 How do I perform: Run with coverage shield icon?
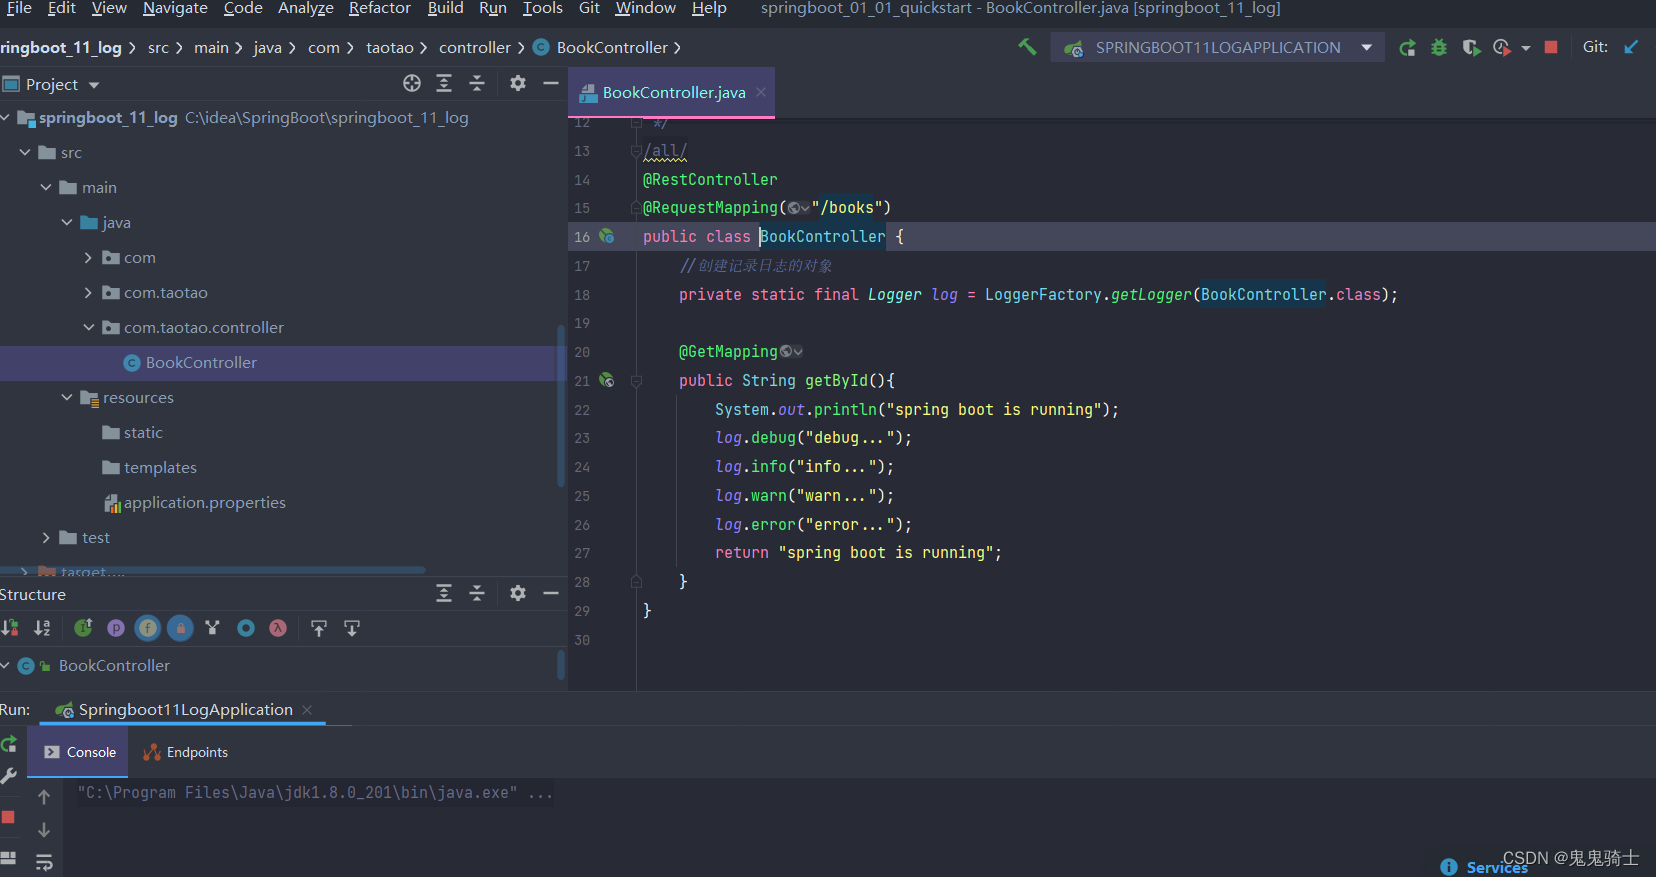(x=1470, y=47)
